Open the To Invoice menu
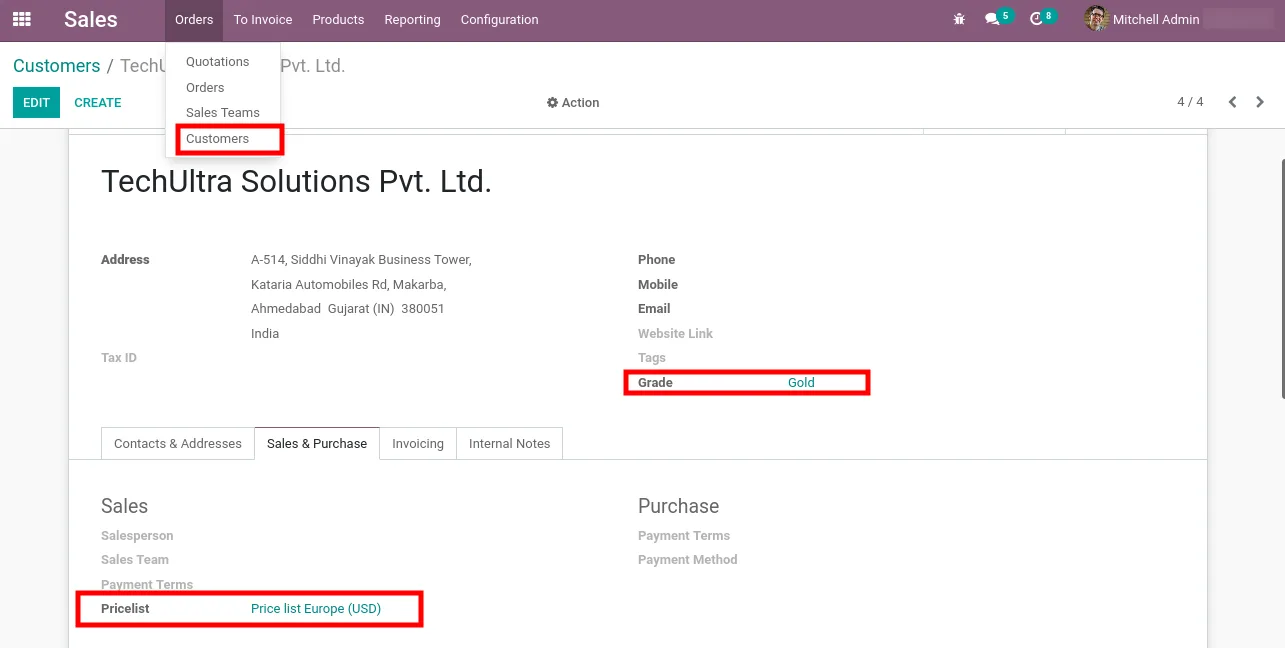Image resolution: width=1285 pixels, height=648 pixels. [263, 20]
